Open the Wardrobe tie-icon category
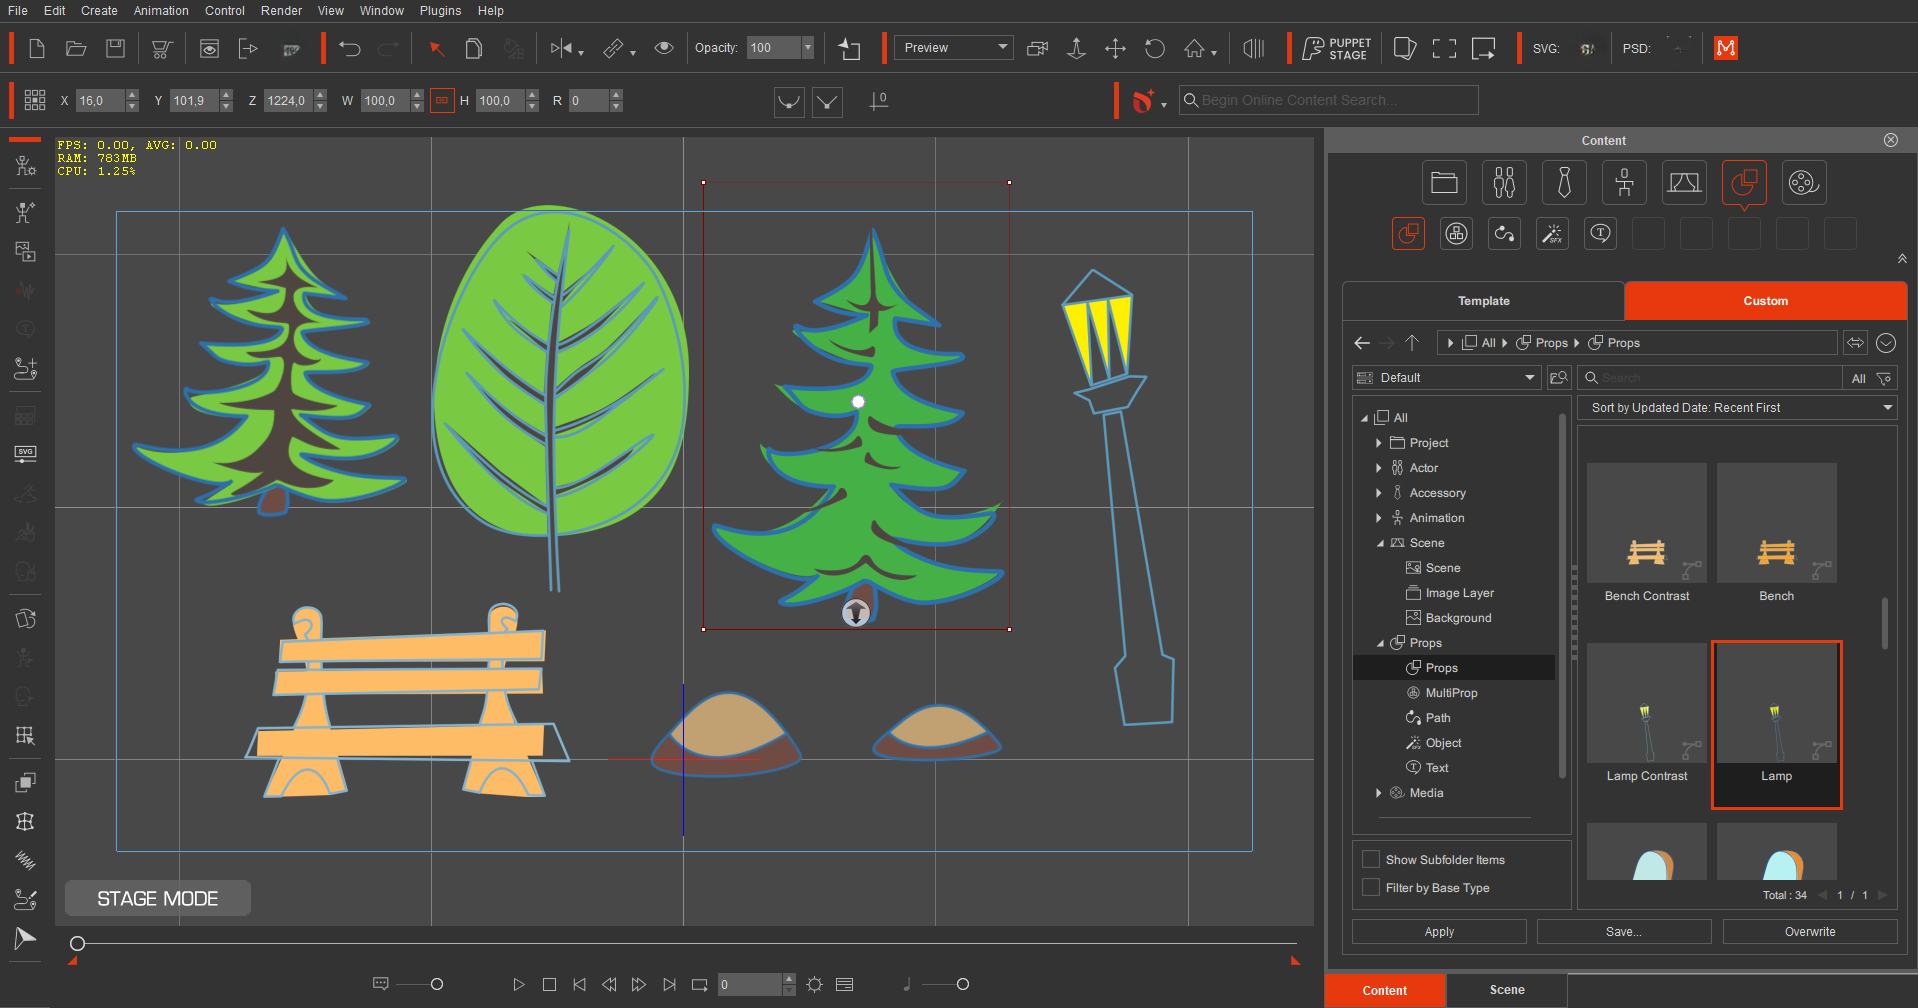Image resolution: width=1918 pixels, height=1008 pixels. 1564,182
